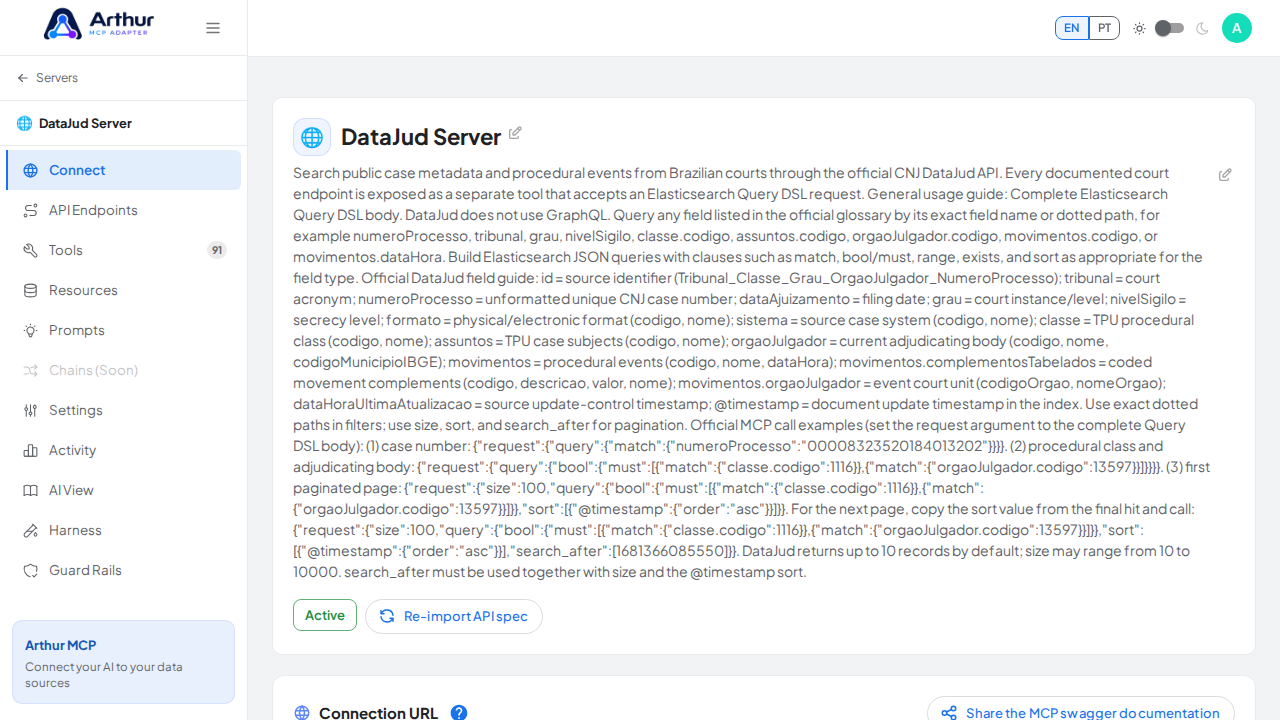Go back to Servers list
This screenshot has width=1280, height=720.
(x=47, y=78)
